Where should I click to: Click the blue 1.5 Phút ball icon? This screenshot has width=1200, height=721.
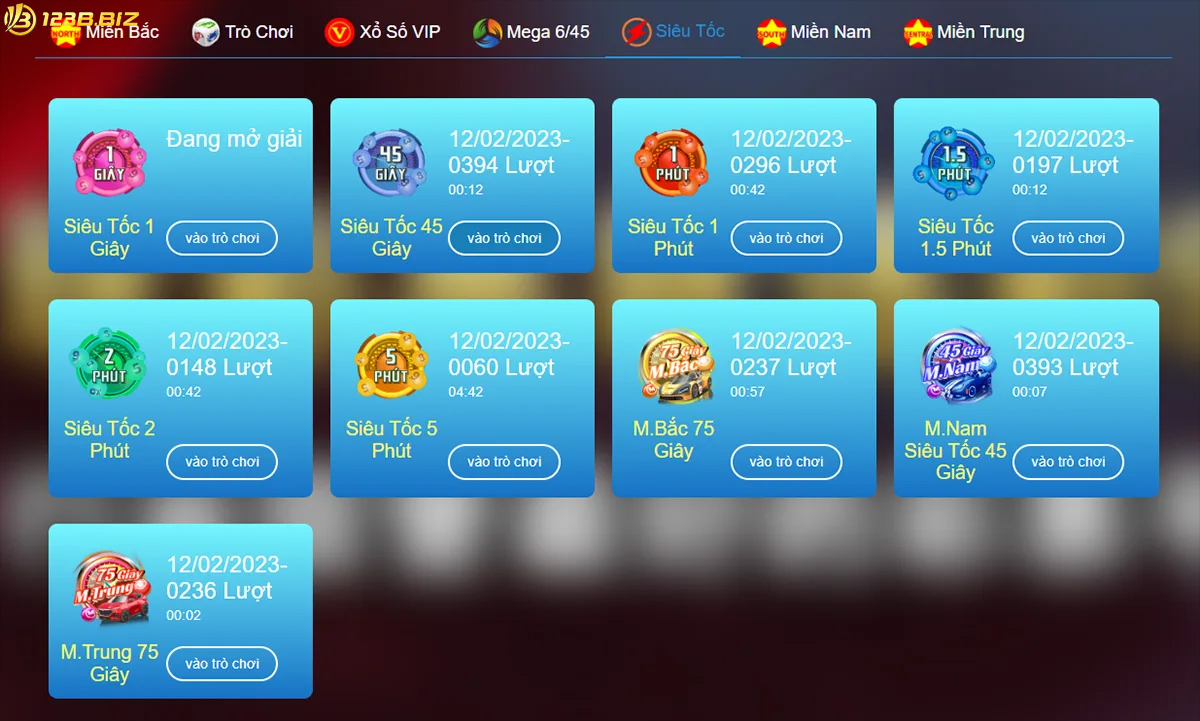tap(955, 163)
